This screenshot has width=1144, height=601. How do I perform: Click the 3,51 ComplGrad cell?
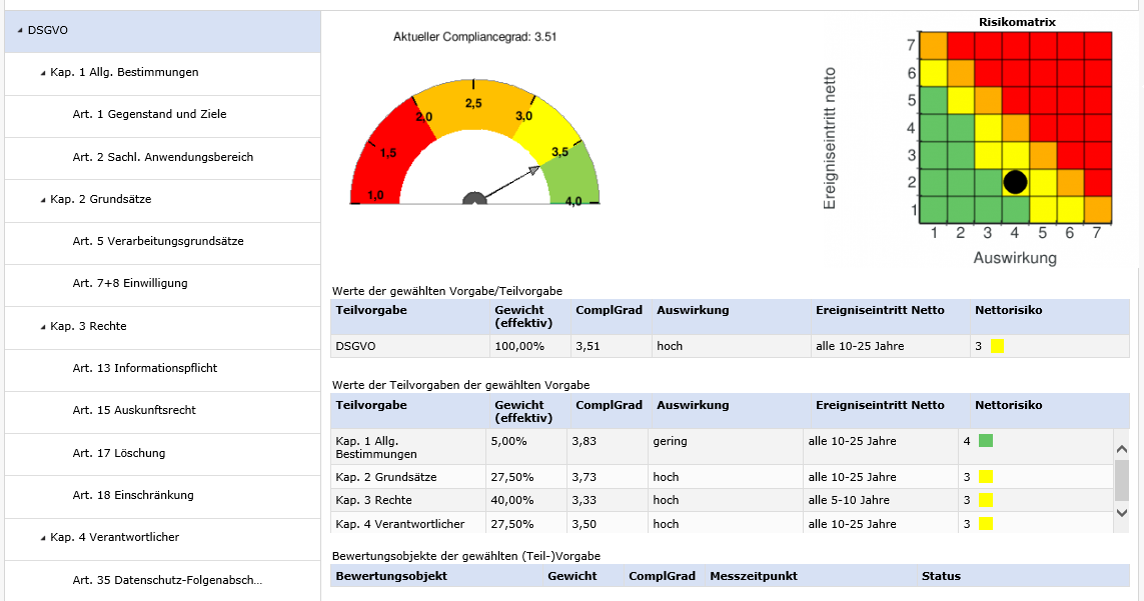tap(611, 346)
